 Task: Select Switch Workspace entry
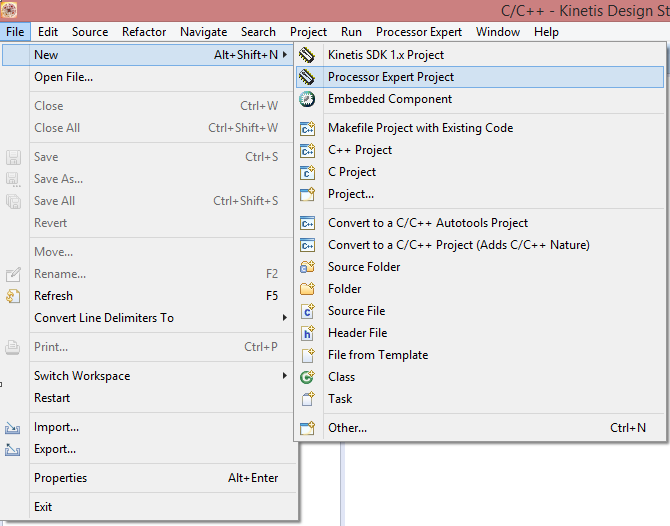pos(148,376)
